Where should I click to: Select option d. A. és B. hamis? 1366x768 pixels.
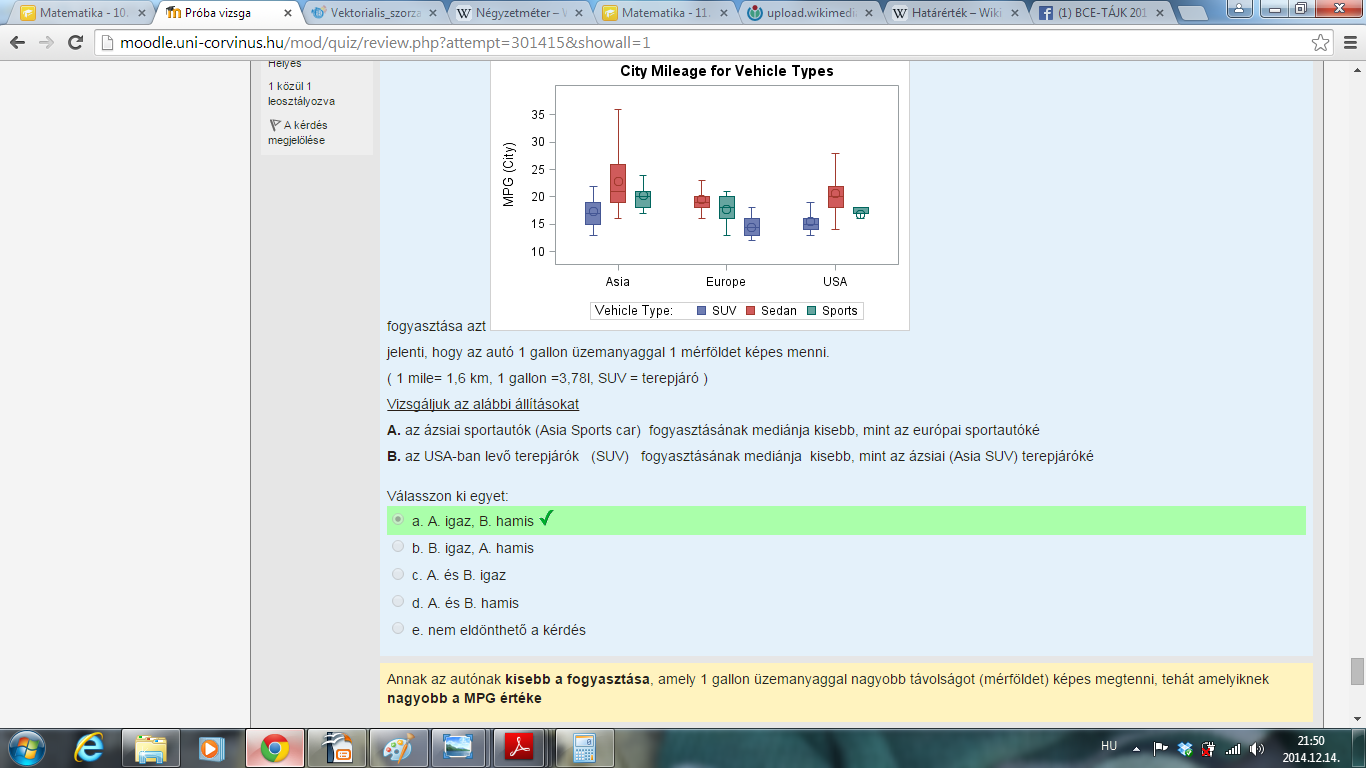398,602
